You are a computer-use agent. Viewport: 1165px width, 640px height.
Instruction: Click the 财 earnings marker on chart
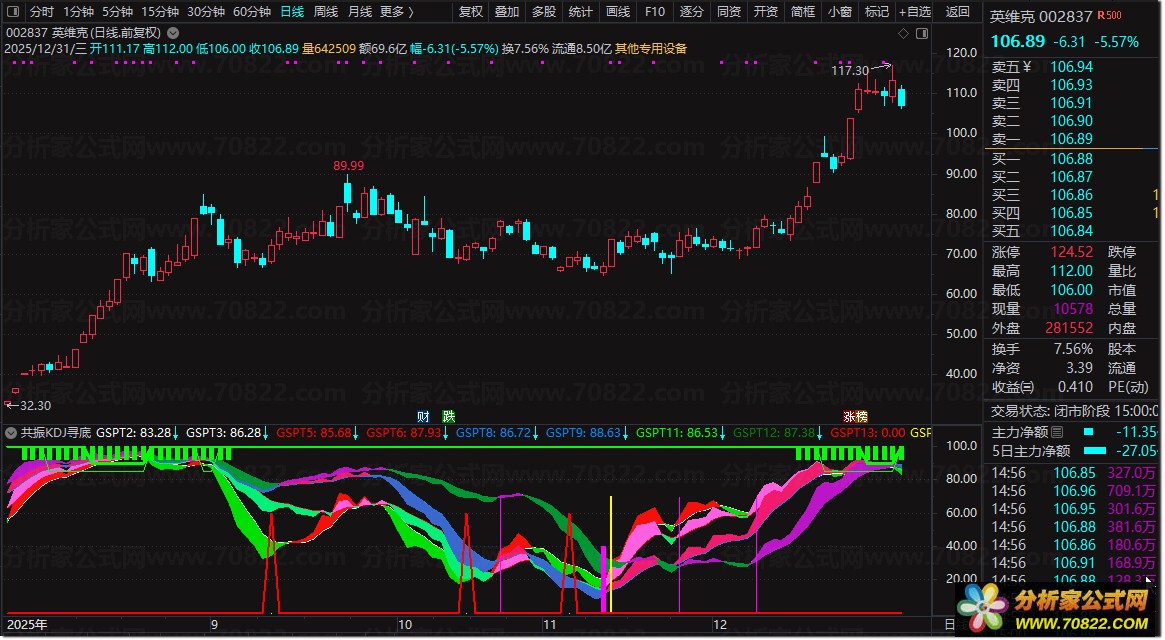tap(423, 416)
